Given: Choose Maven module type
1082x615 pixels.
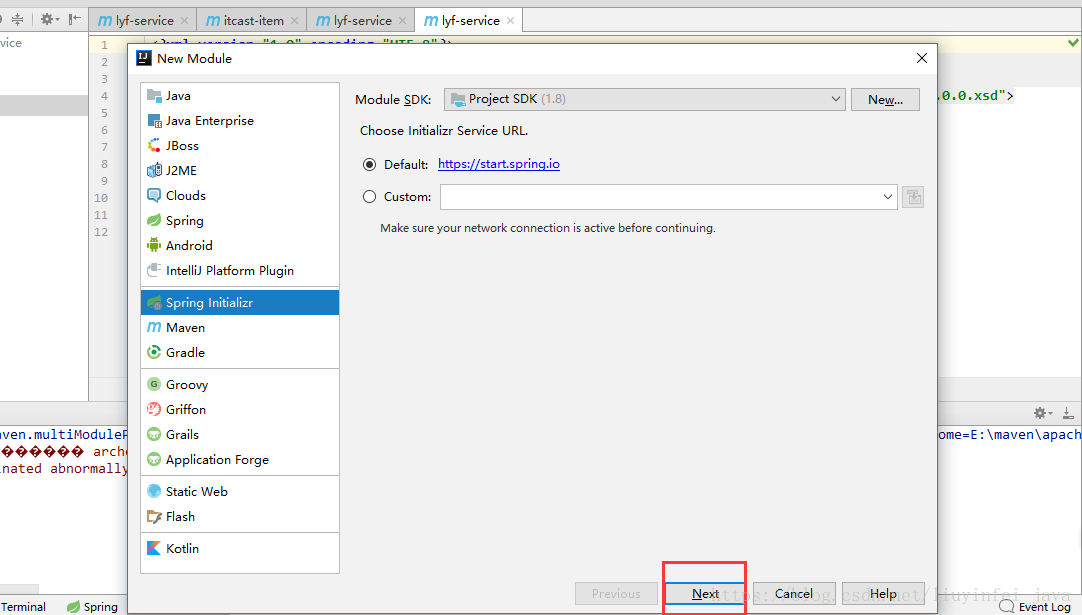Looking at the screenshot, I should (239, 327).
